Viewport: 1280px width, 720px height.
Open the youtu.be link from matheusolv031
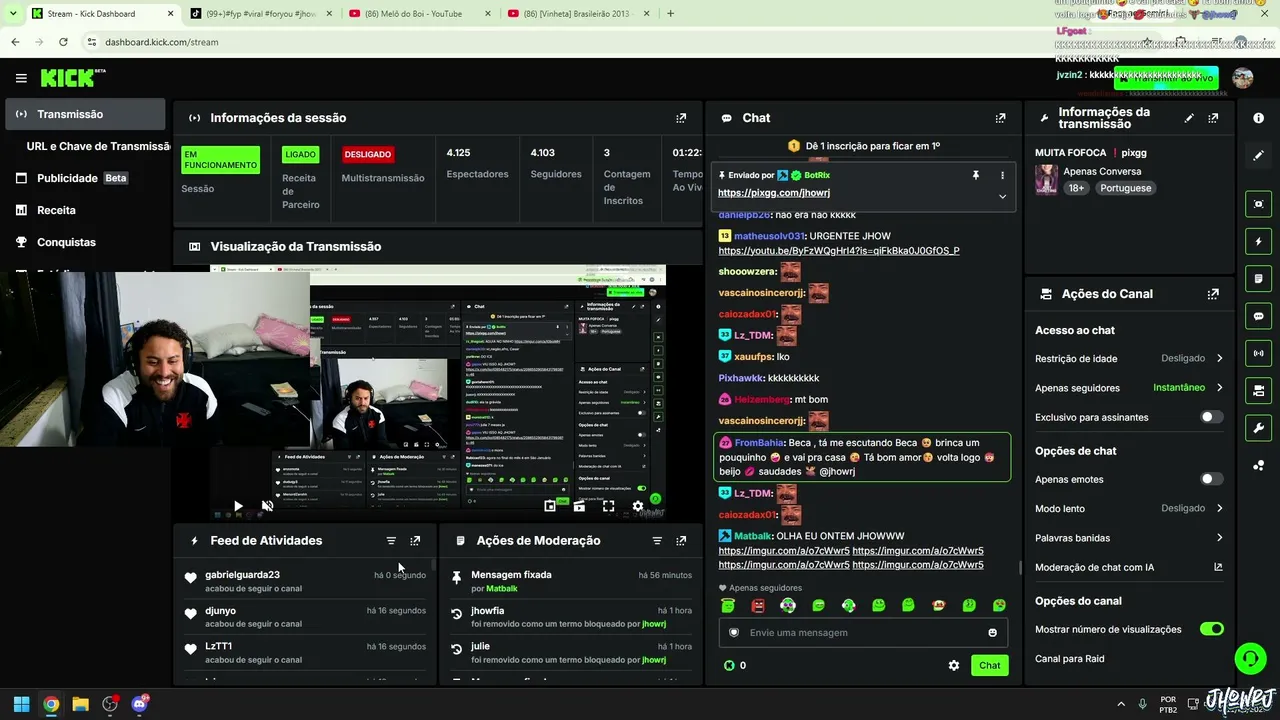click(839, 251)
